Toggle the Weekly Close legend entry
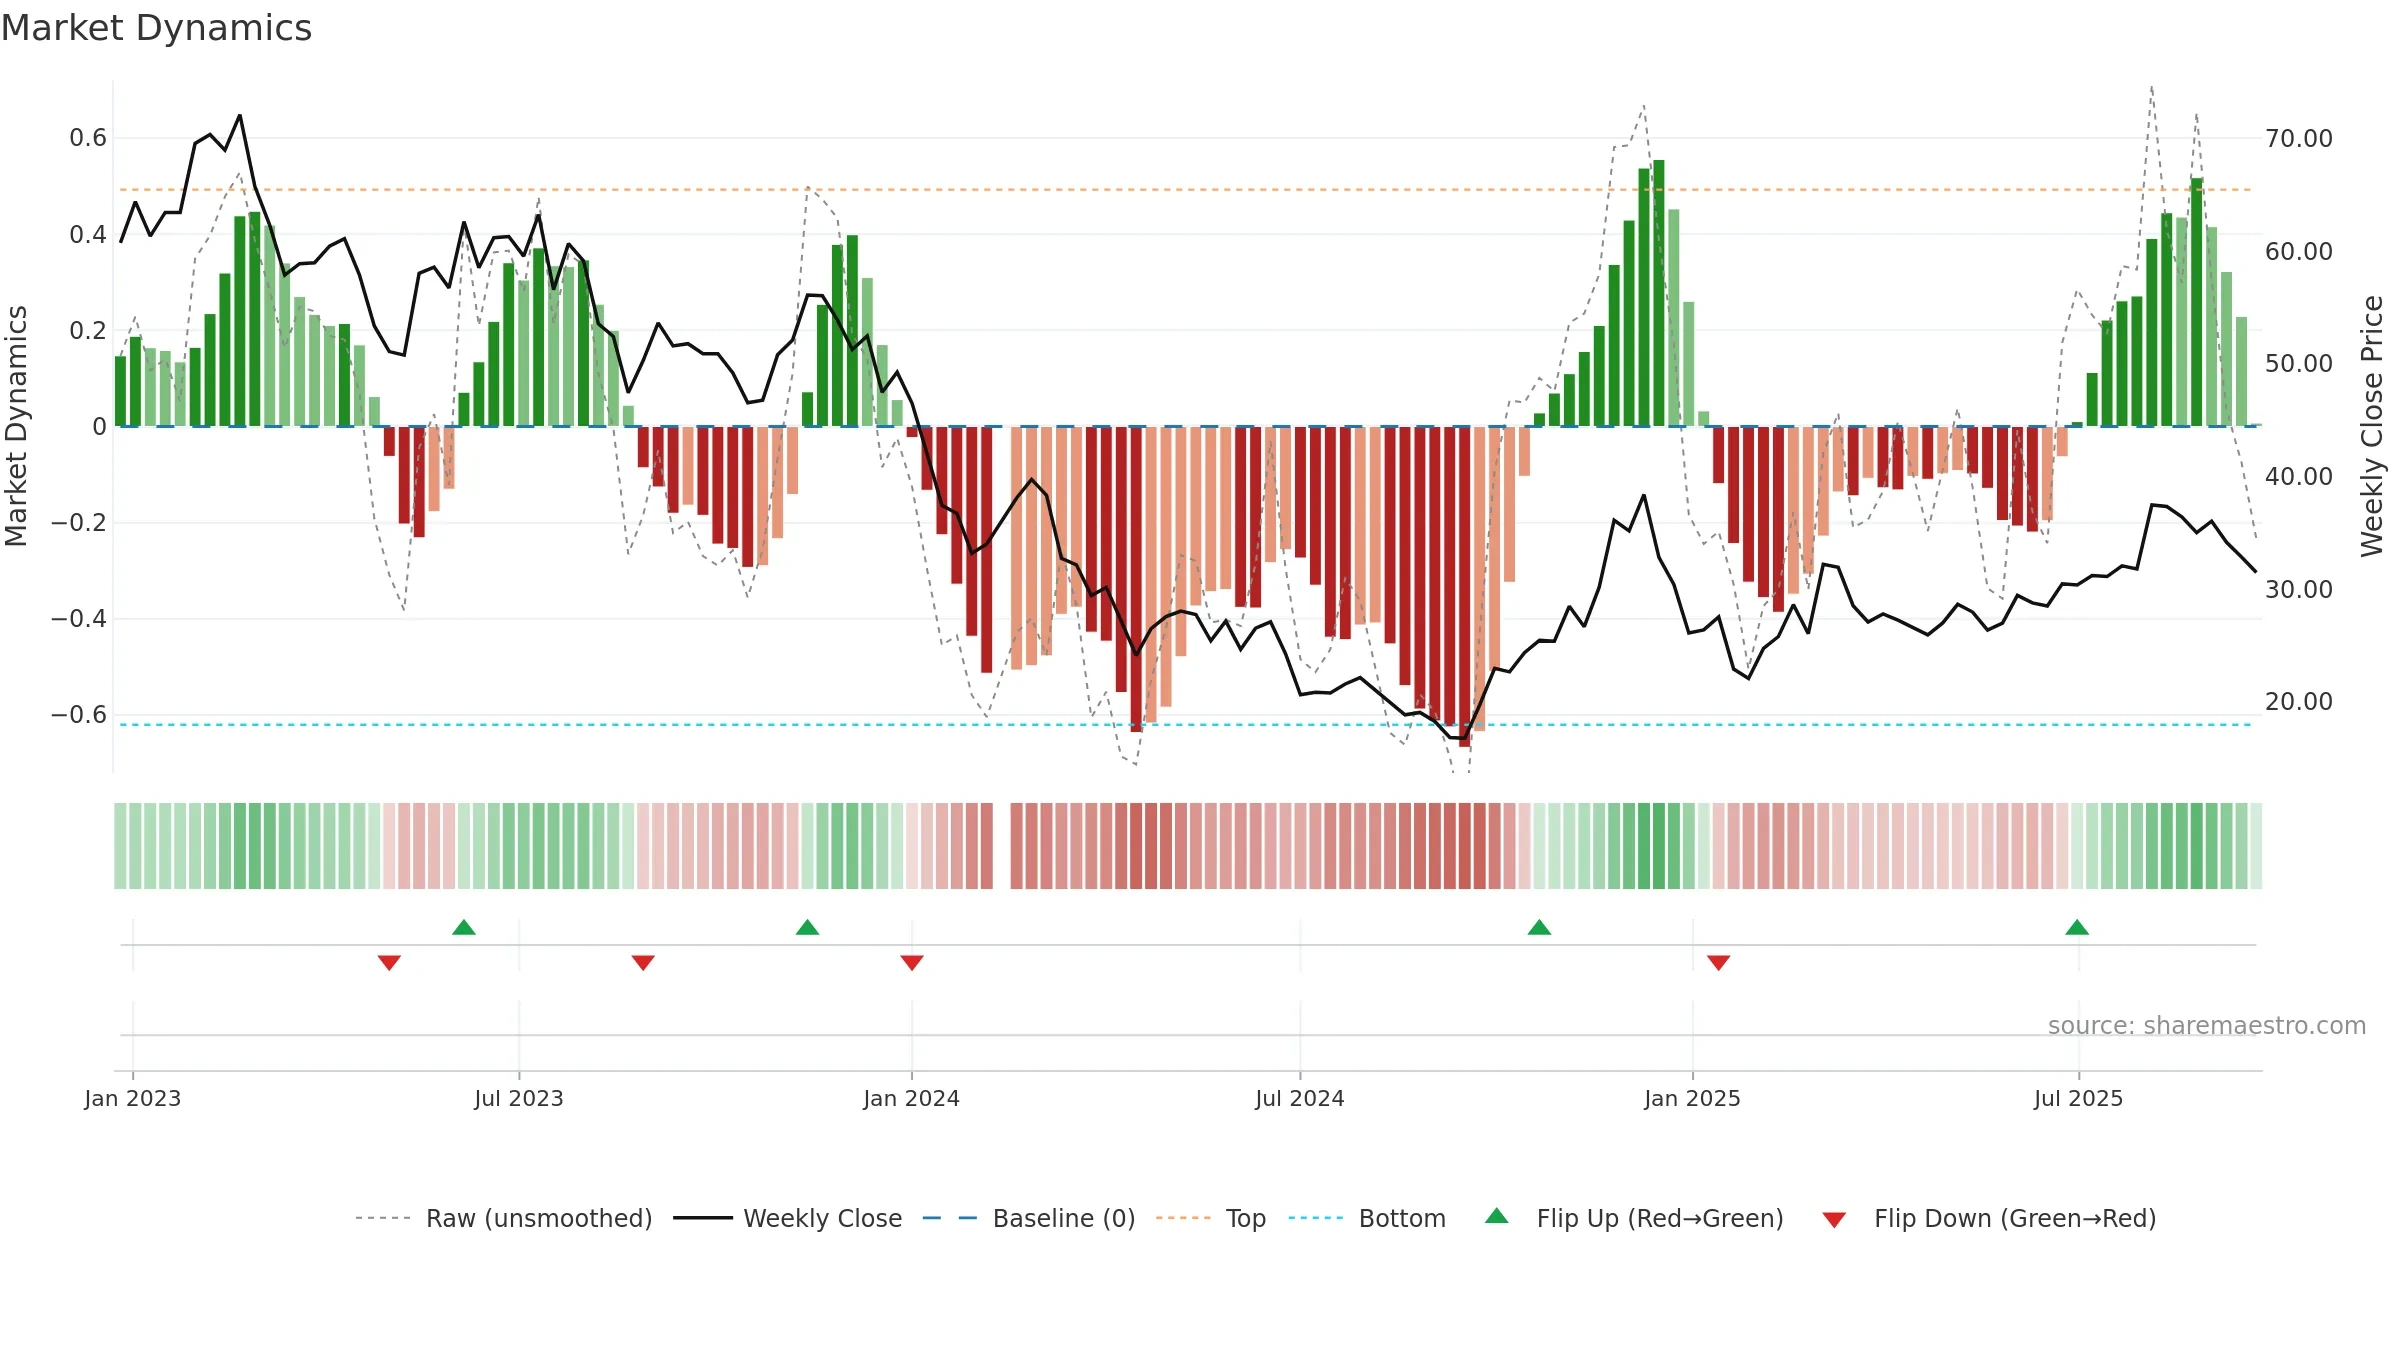Viewport: 2400px width, 1350px height. [787, 1218]
